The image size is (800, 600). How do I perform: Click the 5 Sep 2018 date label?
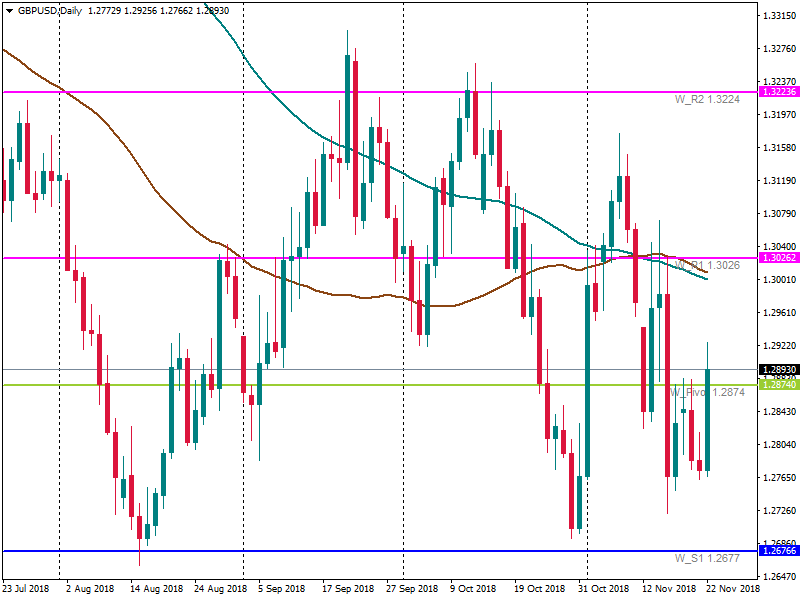point(280,589)
